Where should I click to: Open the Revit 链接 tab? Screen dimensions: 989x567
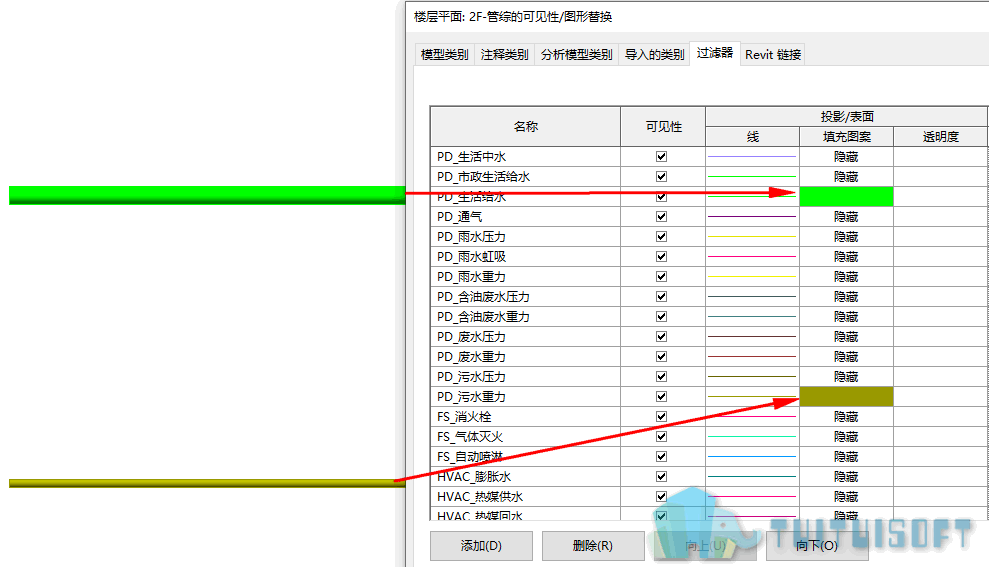[x=773, y=55]
